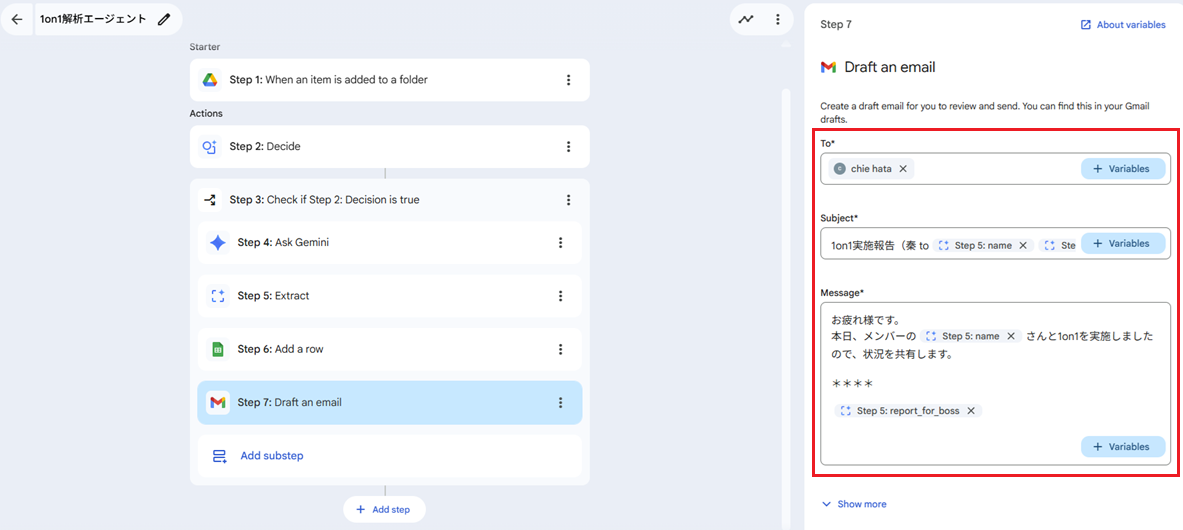
Task: Open Variables picker for Message field
Action: pos(1122,447)
